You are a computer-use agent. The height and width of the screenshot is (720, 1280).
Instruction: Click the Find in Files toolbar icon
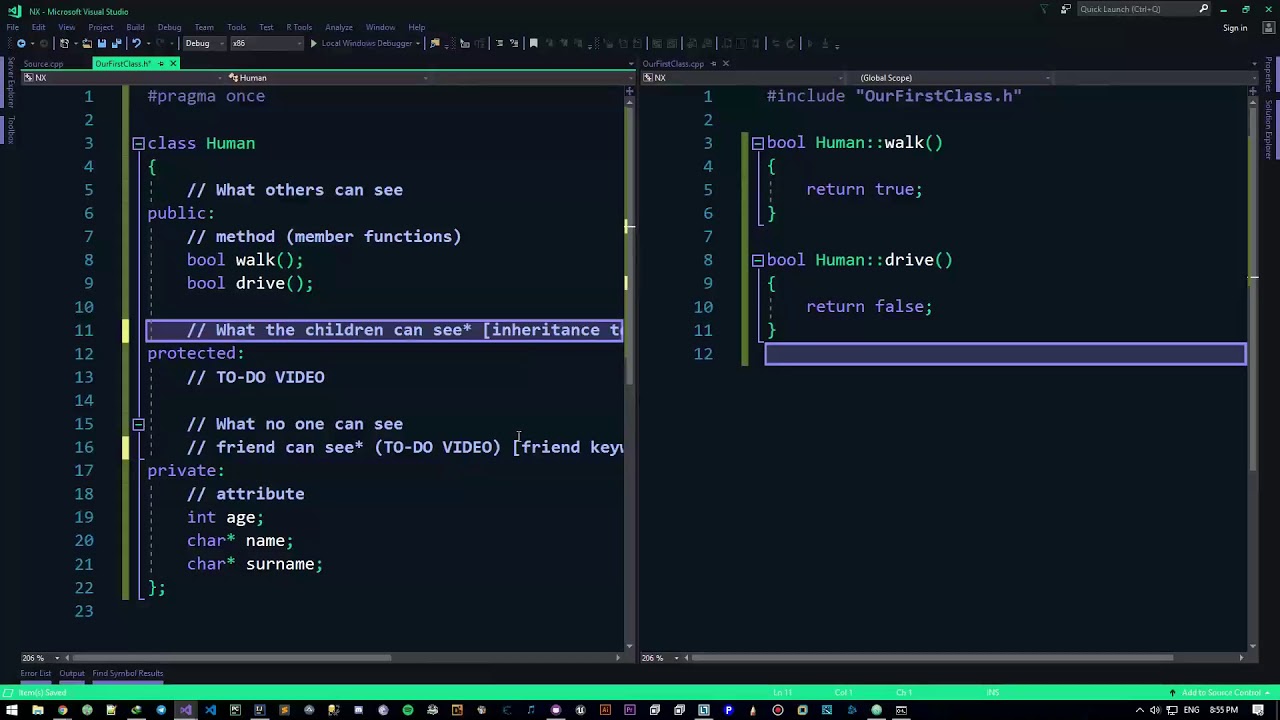434,43
